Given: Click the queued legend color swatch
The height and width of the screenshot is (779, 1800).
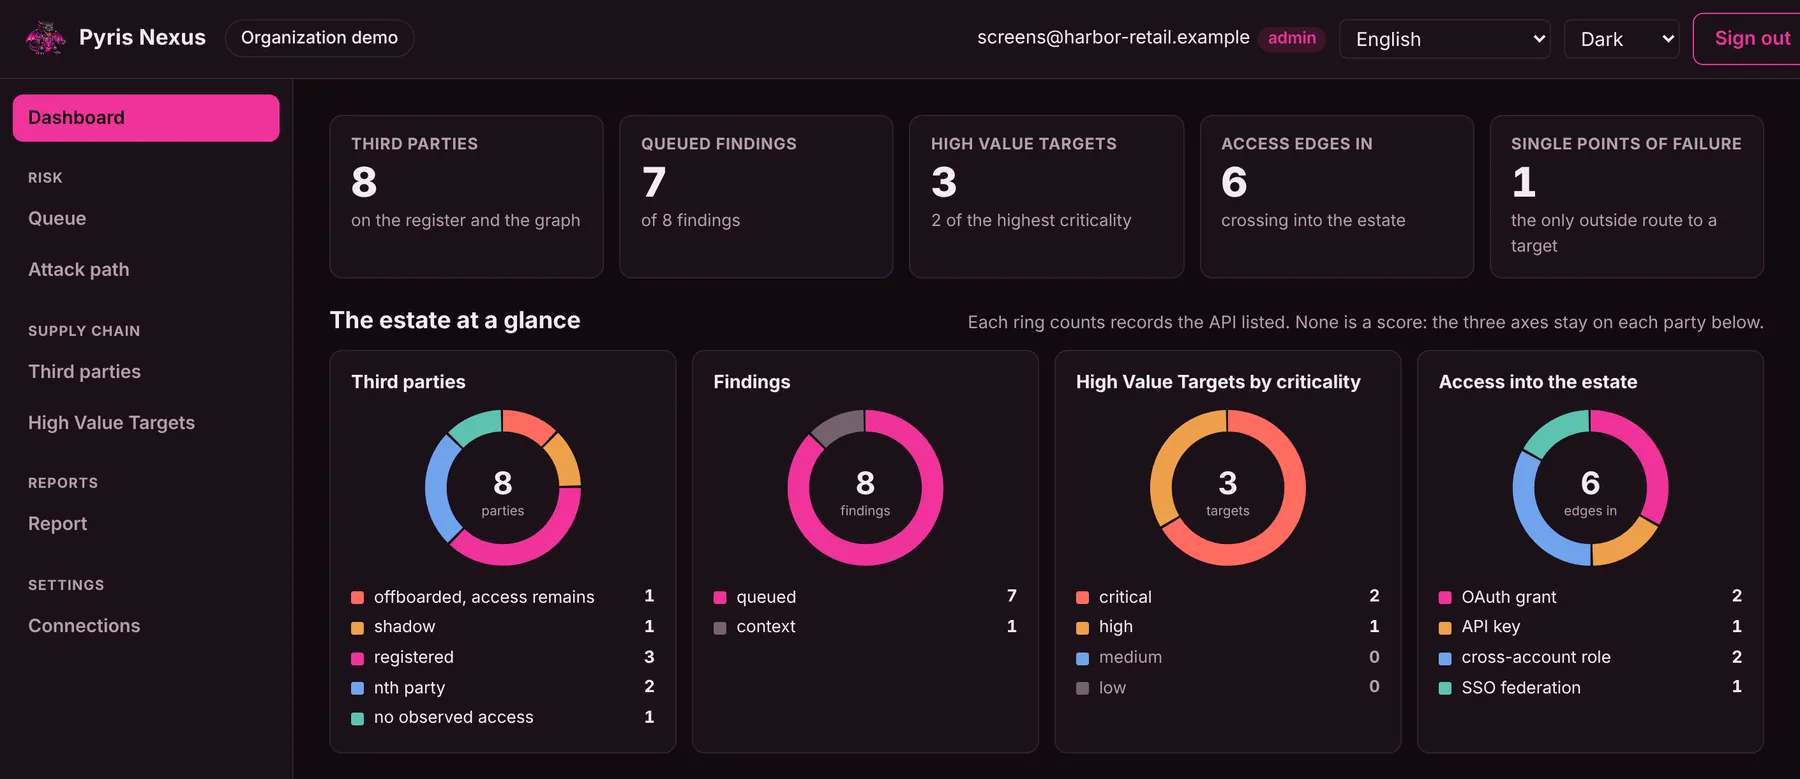Looking at the screenshot, I should (x=720, y=598).
